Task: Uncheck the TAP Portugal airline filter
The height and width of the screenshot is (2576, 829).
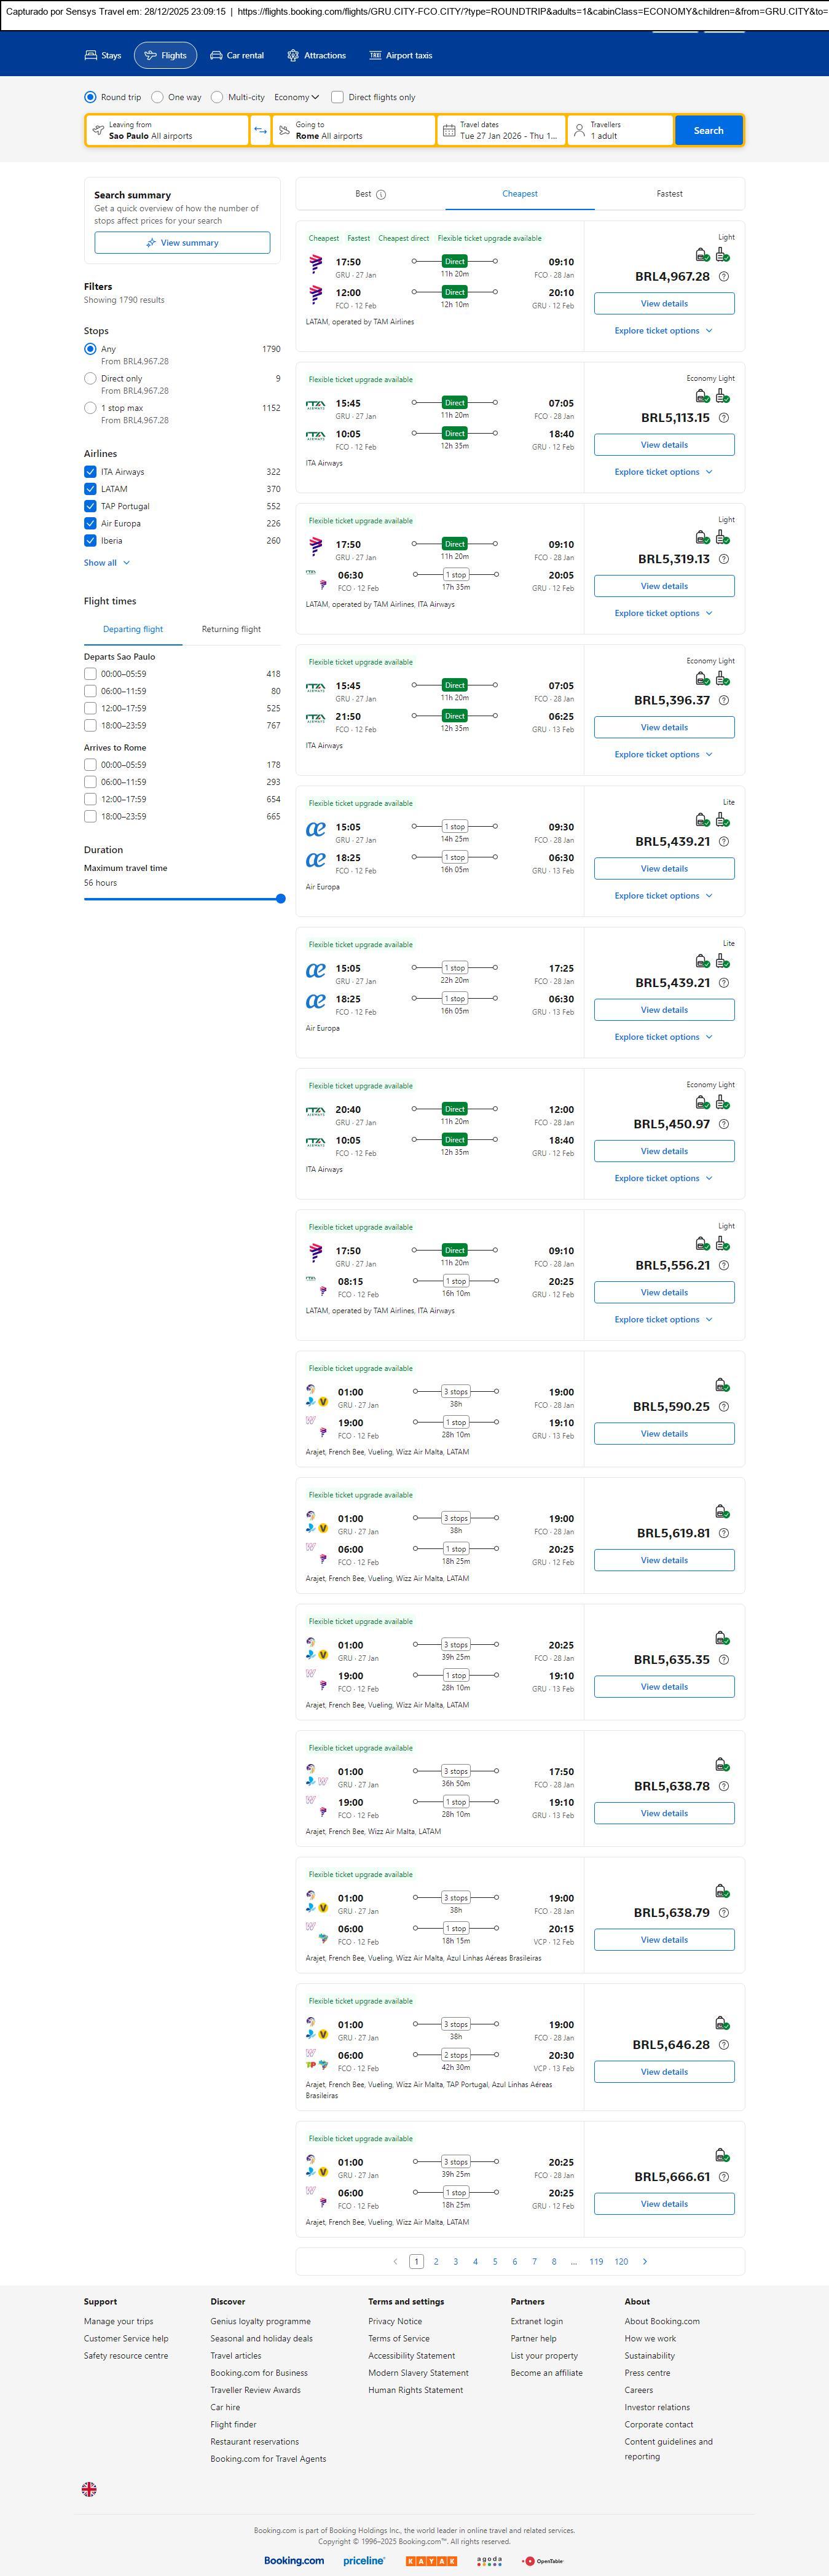Action: coord(91,506)
